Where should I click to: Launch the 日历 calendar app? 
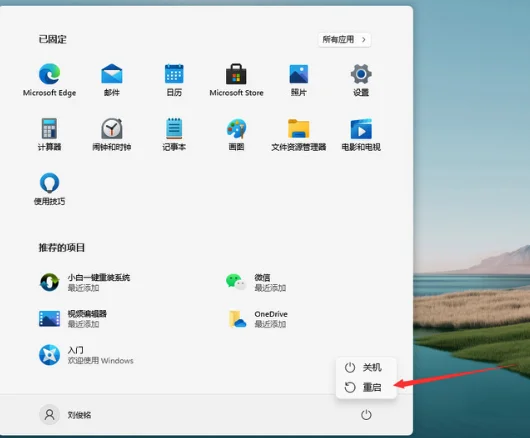click(174, 80)
